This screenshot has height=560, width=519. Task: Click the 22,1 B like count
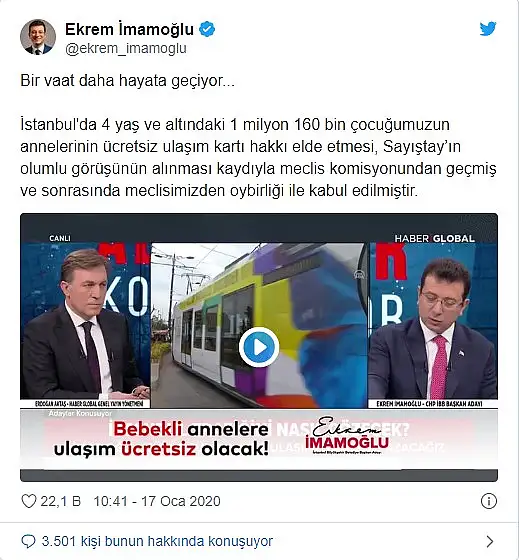(60, 501)
